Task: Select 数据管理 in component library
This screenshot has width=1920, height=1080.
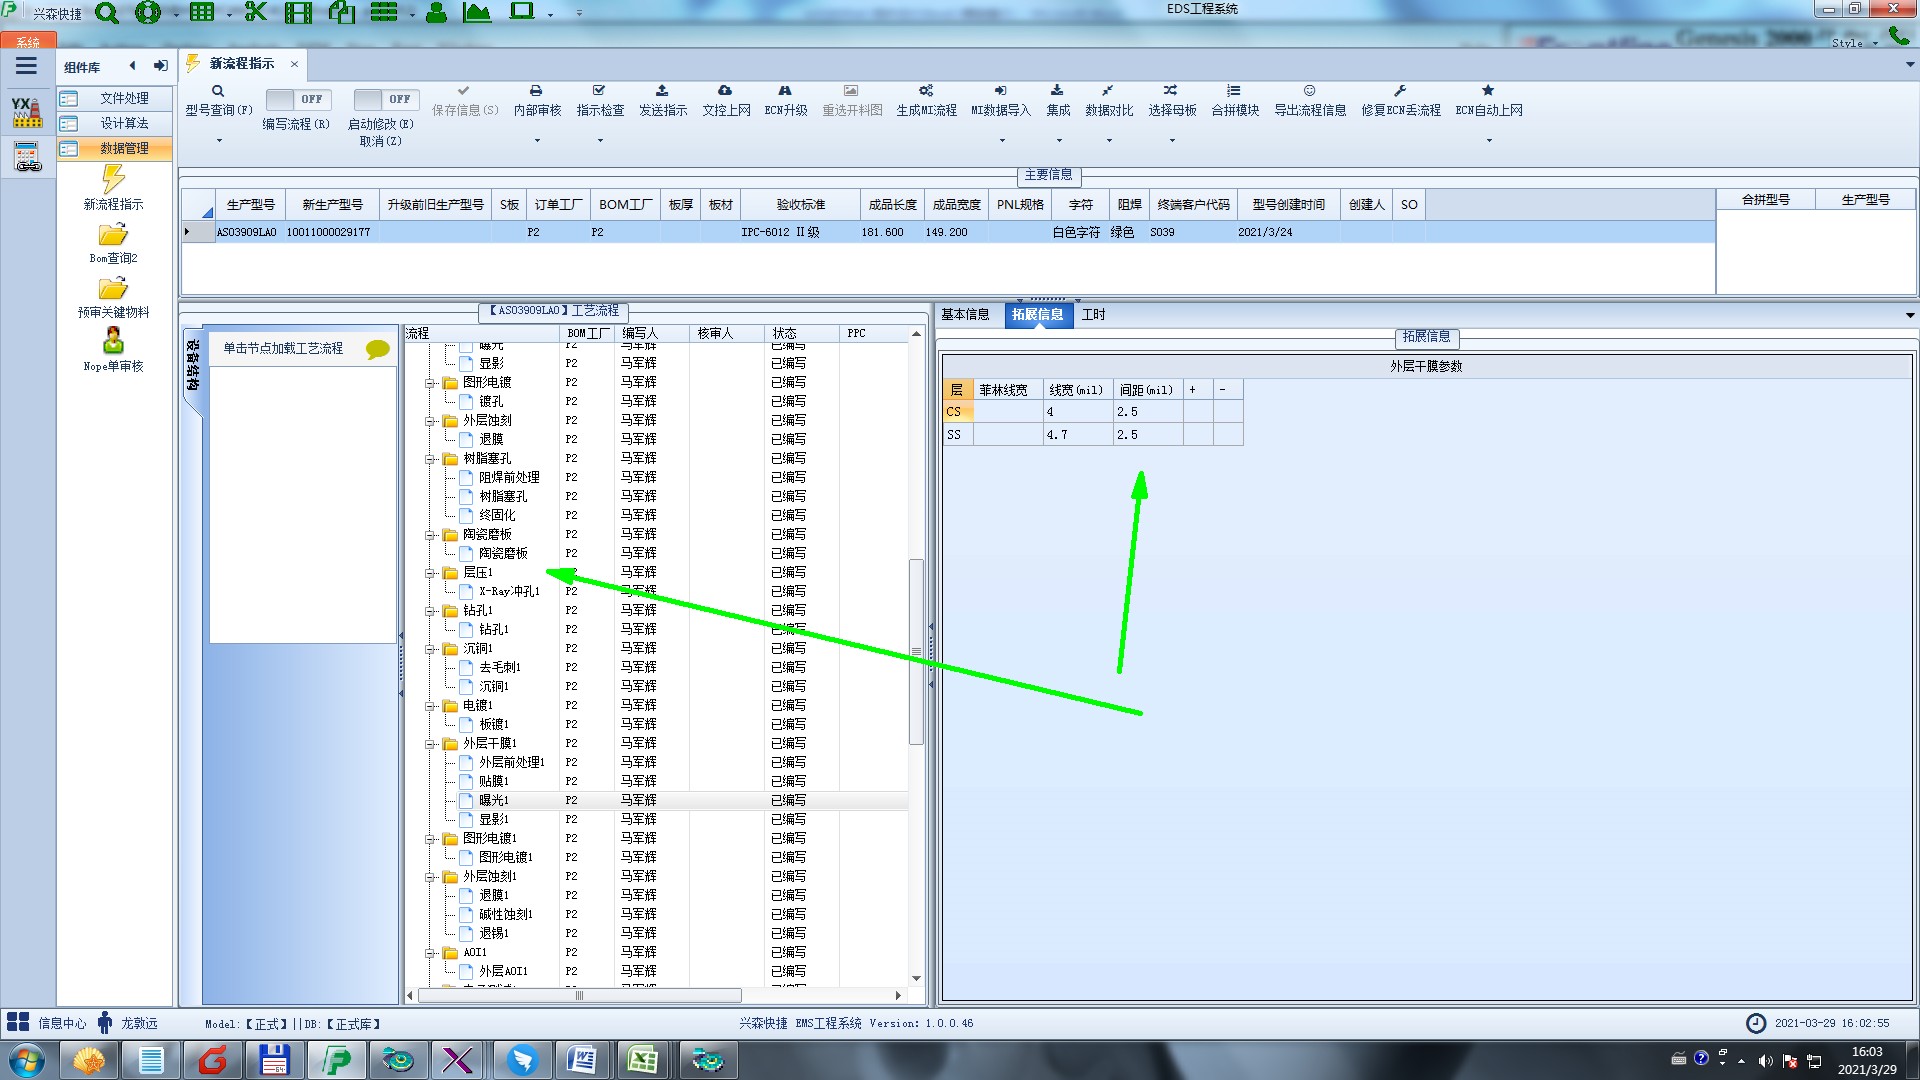Action: [x=124, y=148]
